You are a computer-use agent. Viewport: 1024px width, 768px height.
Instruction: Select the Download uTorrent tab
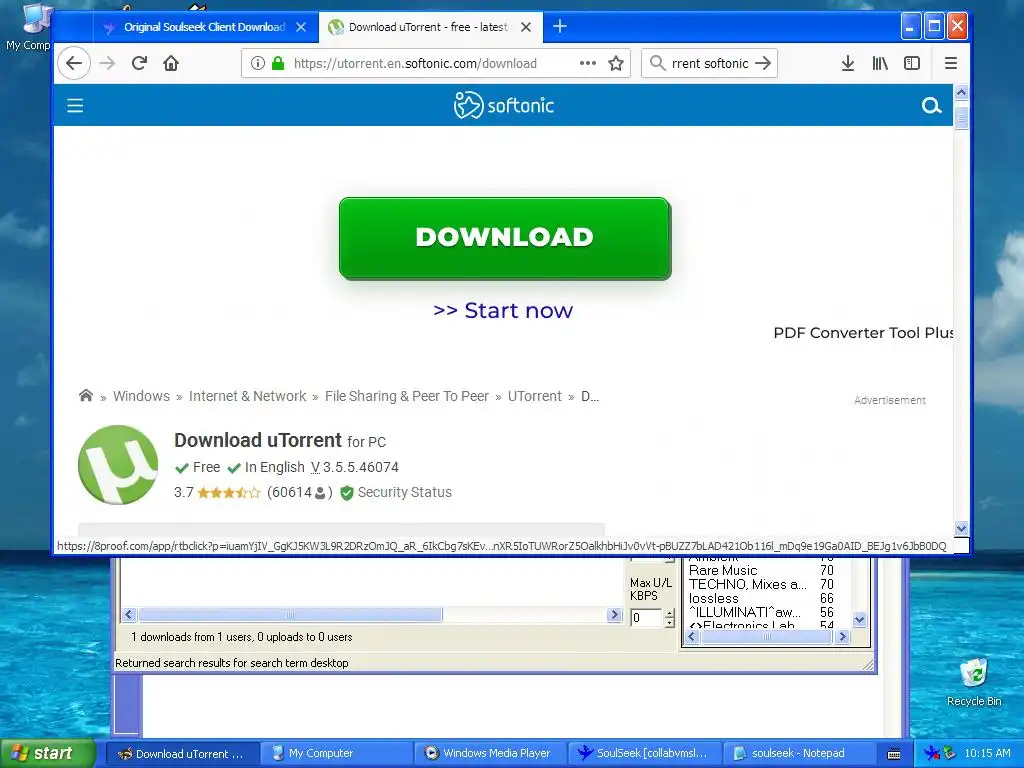[x=428, y=27]
